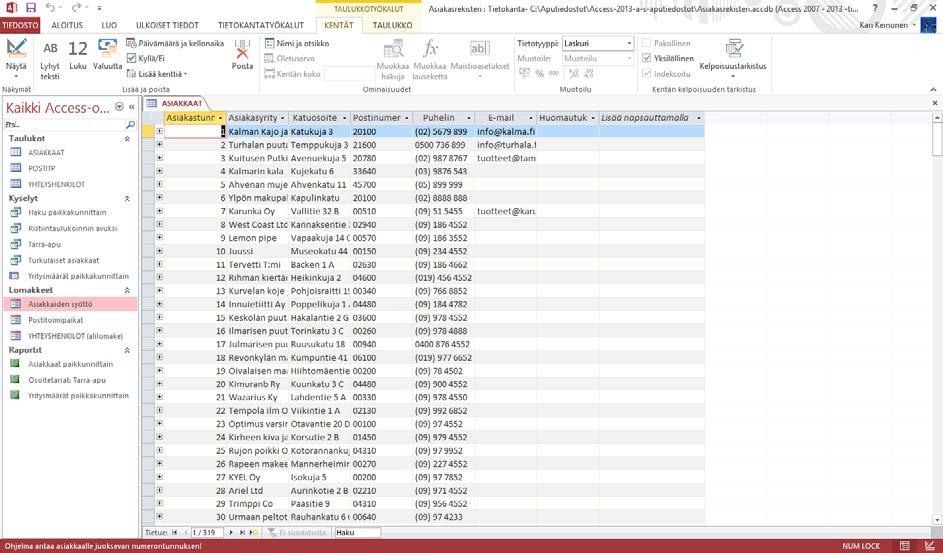The width and height of the screenshot is (943, 553).
Task: Open Turkulaiset asiakkaat query
Action: pos(64,261)
